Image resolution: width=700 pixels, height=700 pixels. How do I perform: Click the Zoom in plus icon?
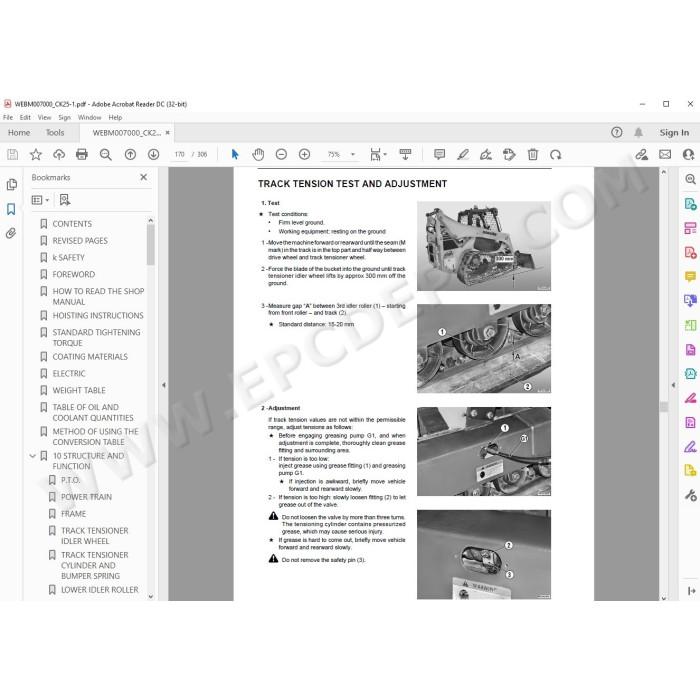tap(304, 154)
